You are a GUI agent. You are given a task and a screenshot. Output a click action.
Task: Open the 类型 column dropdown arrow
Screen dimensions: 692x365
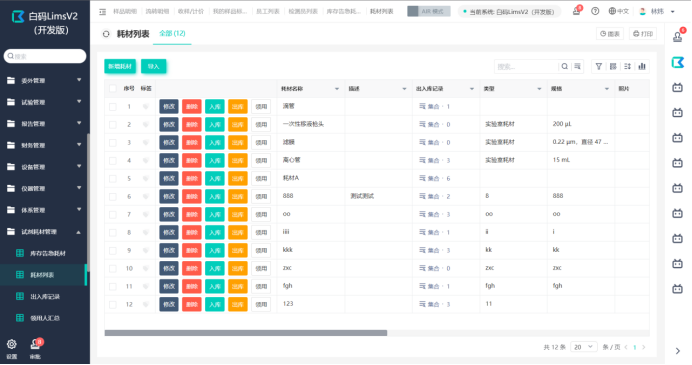click(x=539, y=89)
